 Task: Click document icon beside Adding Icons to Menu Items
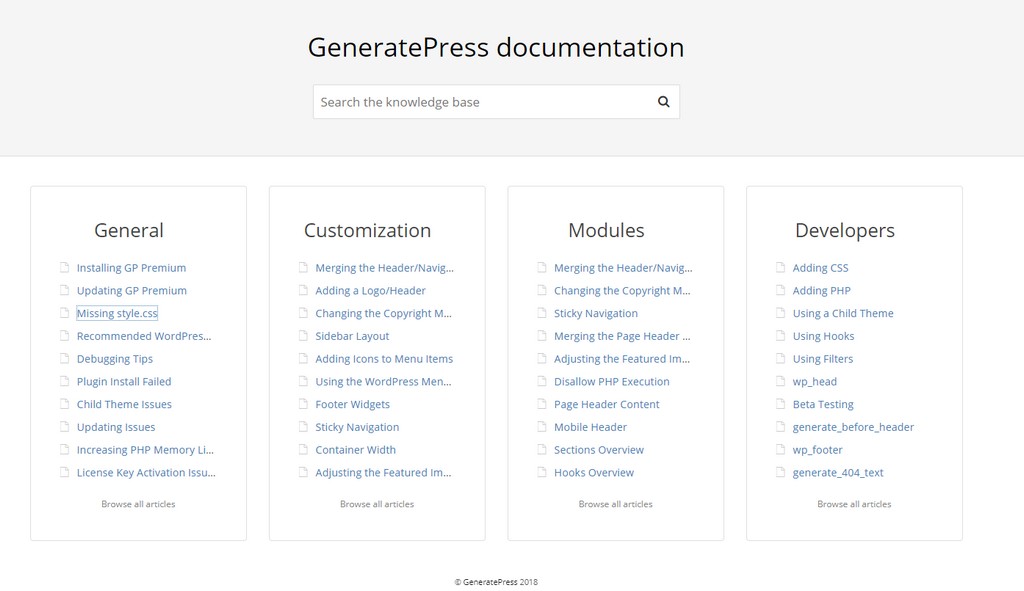[303, 359]
